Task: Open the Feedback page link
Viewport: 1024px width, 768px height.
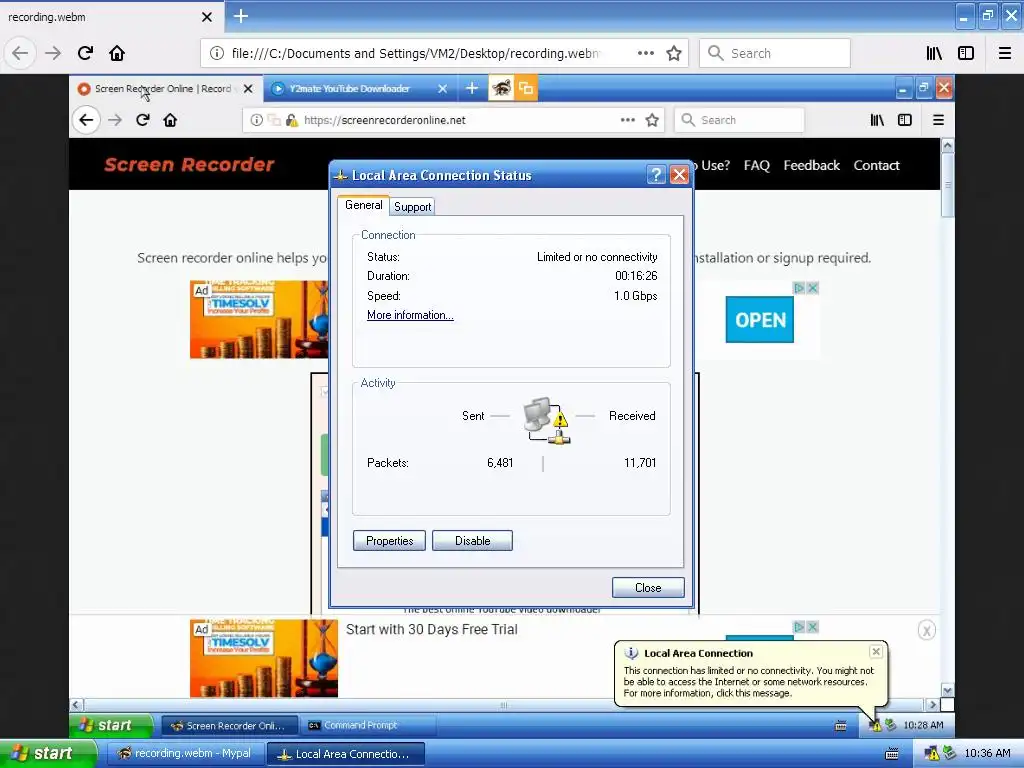Action: click(811, 165)
